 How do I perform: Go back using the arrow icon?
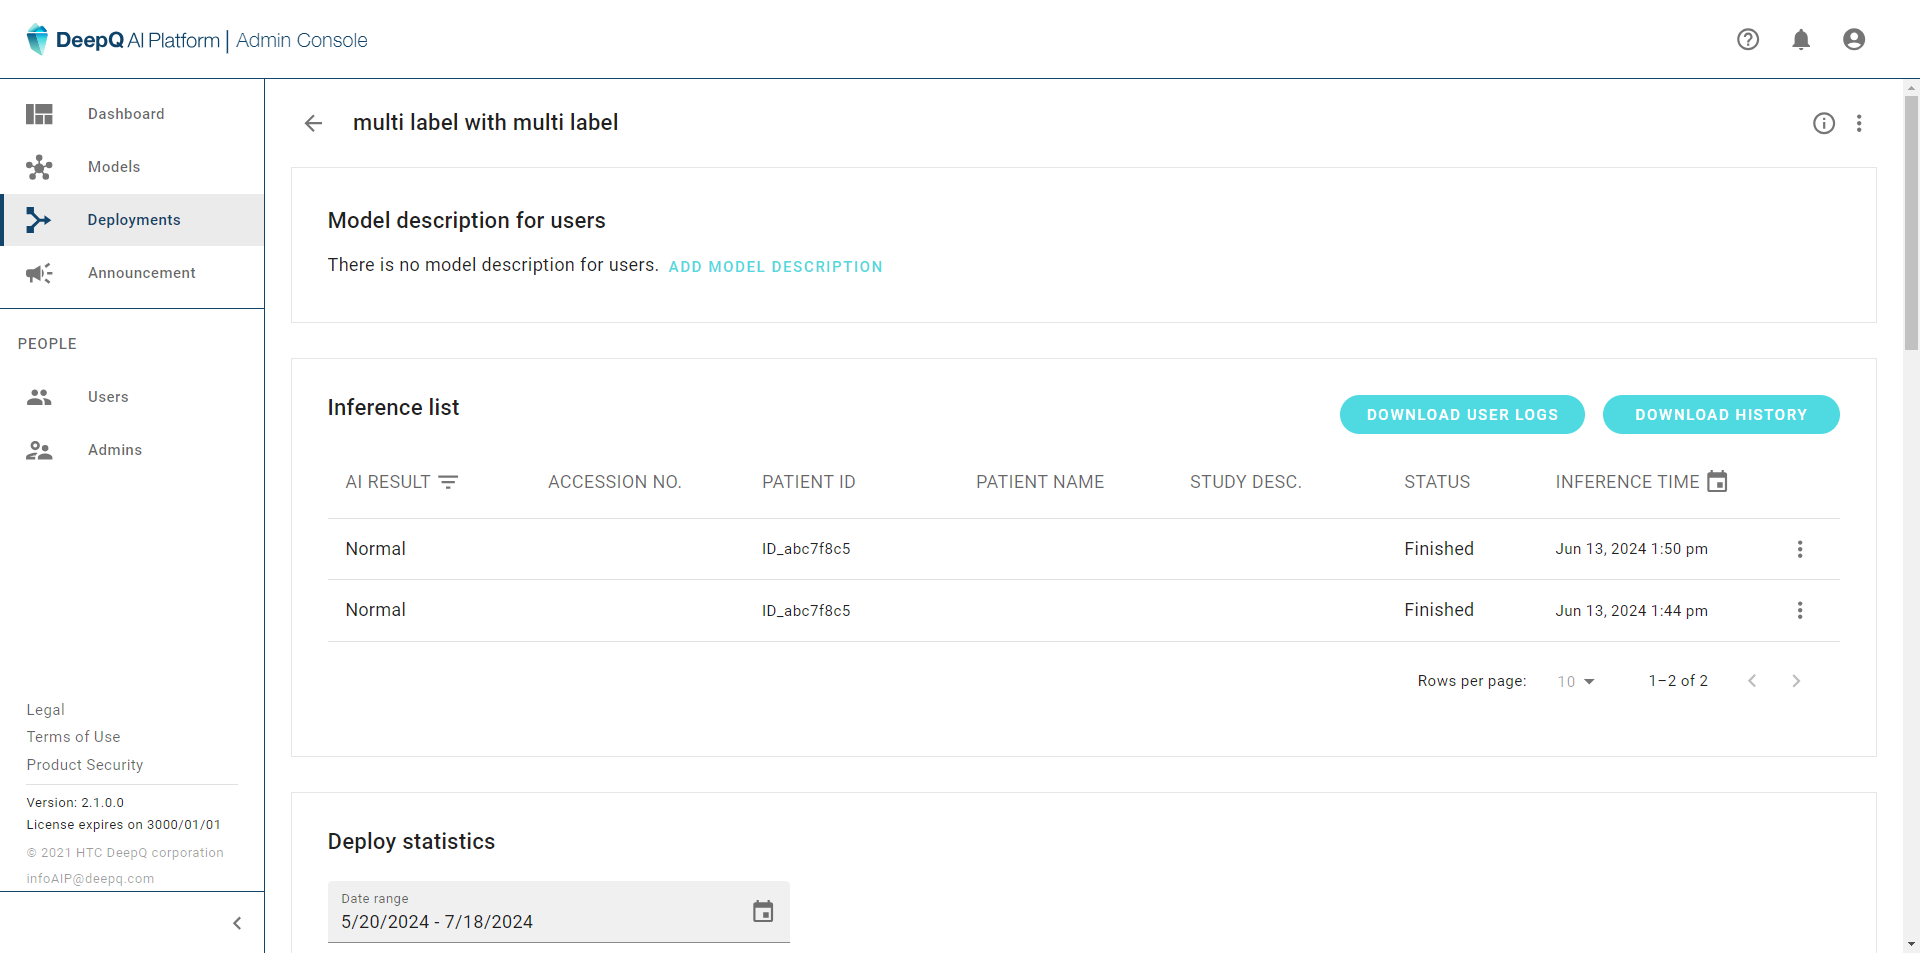click(x=313, y=123)
